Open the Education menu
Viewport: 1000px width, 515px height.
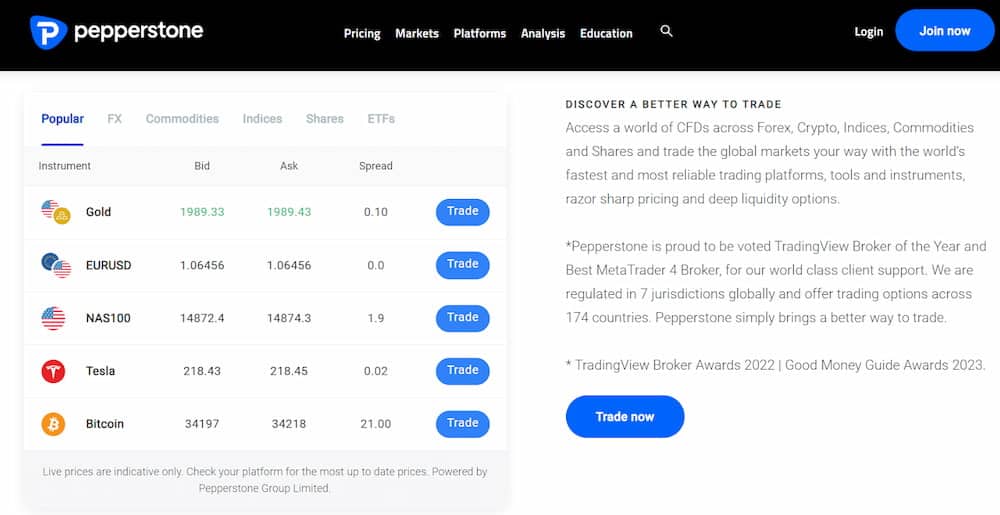(x=606, y=33)
